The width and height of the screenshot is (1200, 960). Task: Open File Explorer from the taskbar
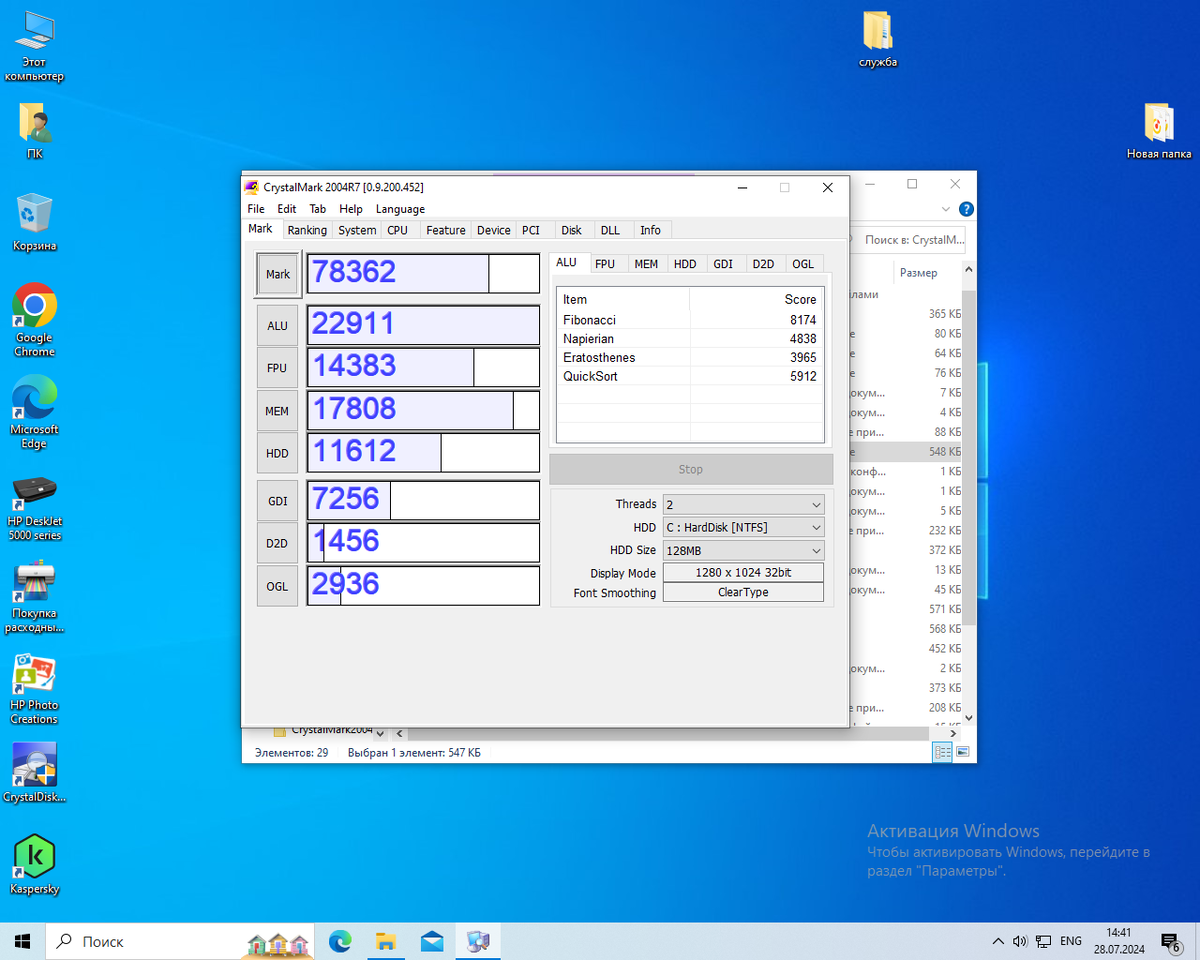[x=386, y=941]
